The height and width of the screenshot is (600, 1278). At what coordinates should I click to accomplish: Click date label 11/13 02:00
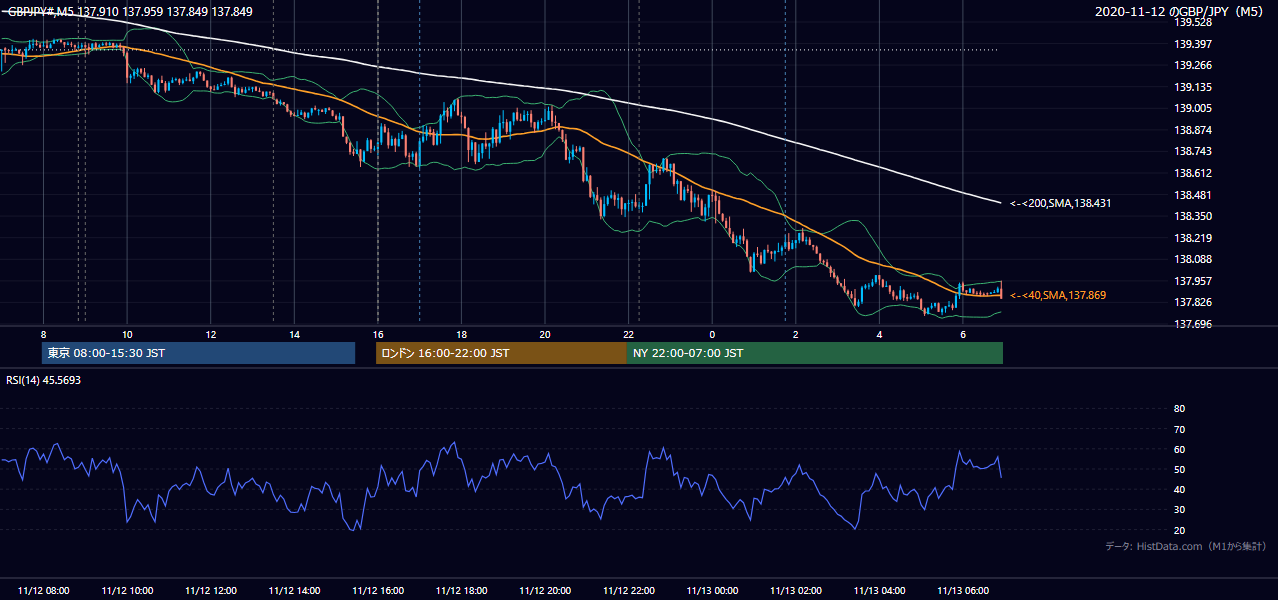796,591
